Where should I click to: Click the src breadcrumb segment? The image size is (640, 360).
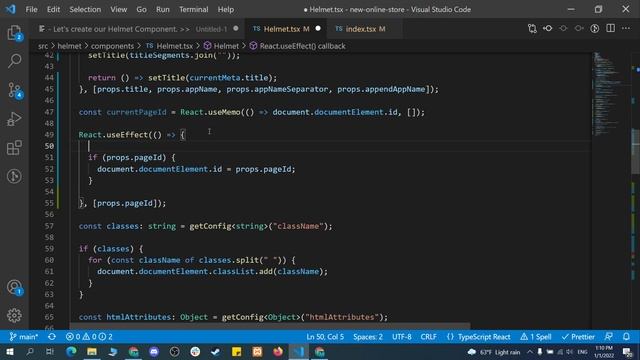pyautogui.click(x=43, y=46)
